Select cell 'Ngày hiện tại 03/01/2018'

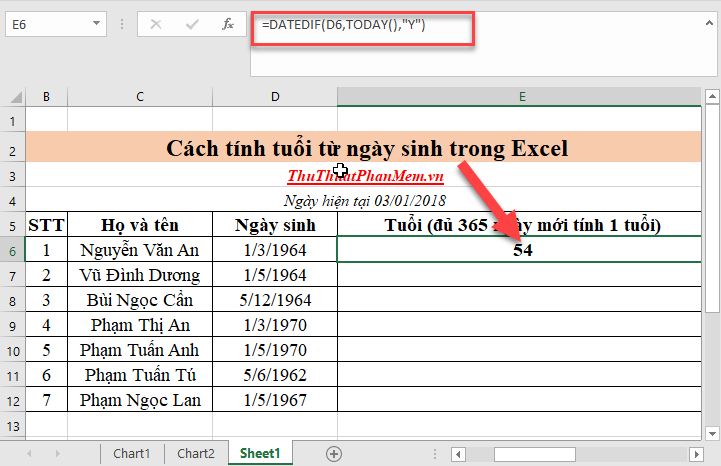coord(364,201)
